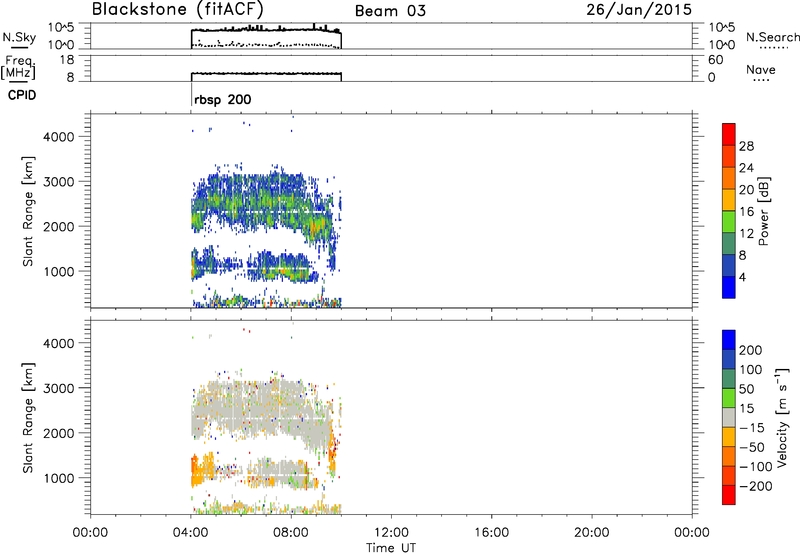Click the date '26/Jan/2015'
The image size is (800, 554).
pos(639,9)
